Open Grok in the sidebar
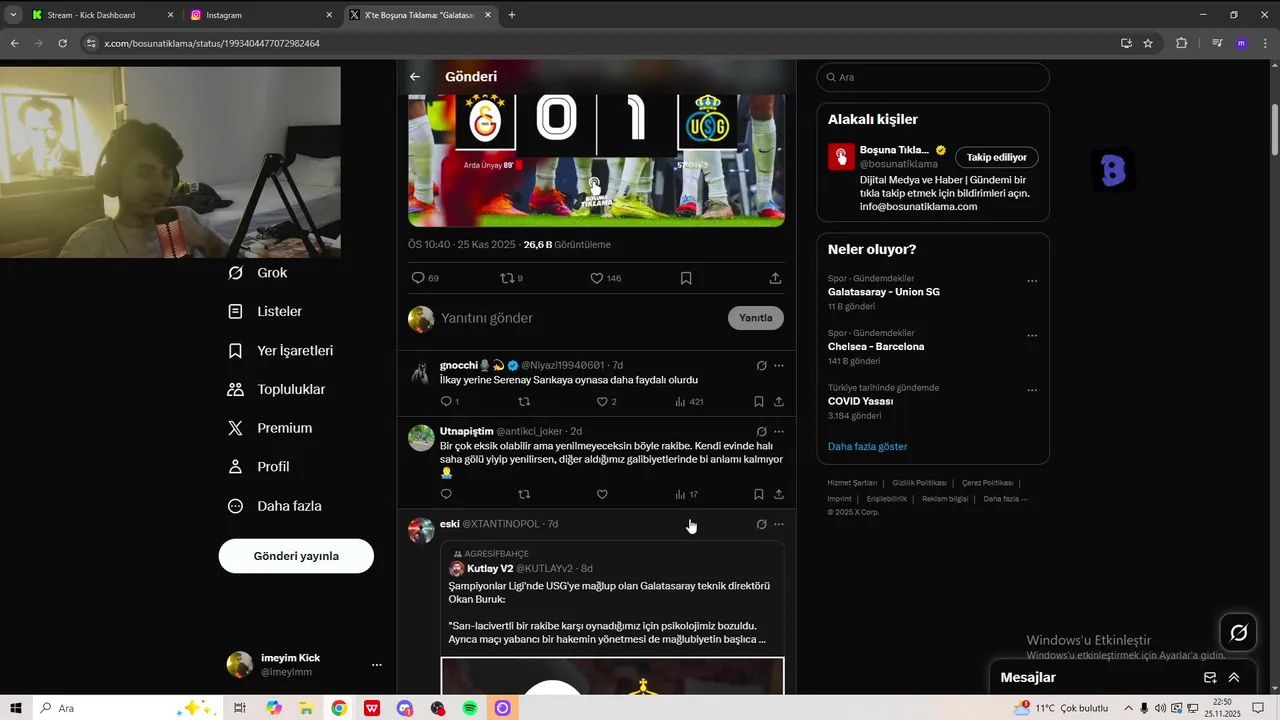Screen dimensions: 1280x720 (x=258, y=273)
